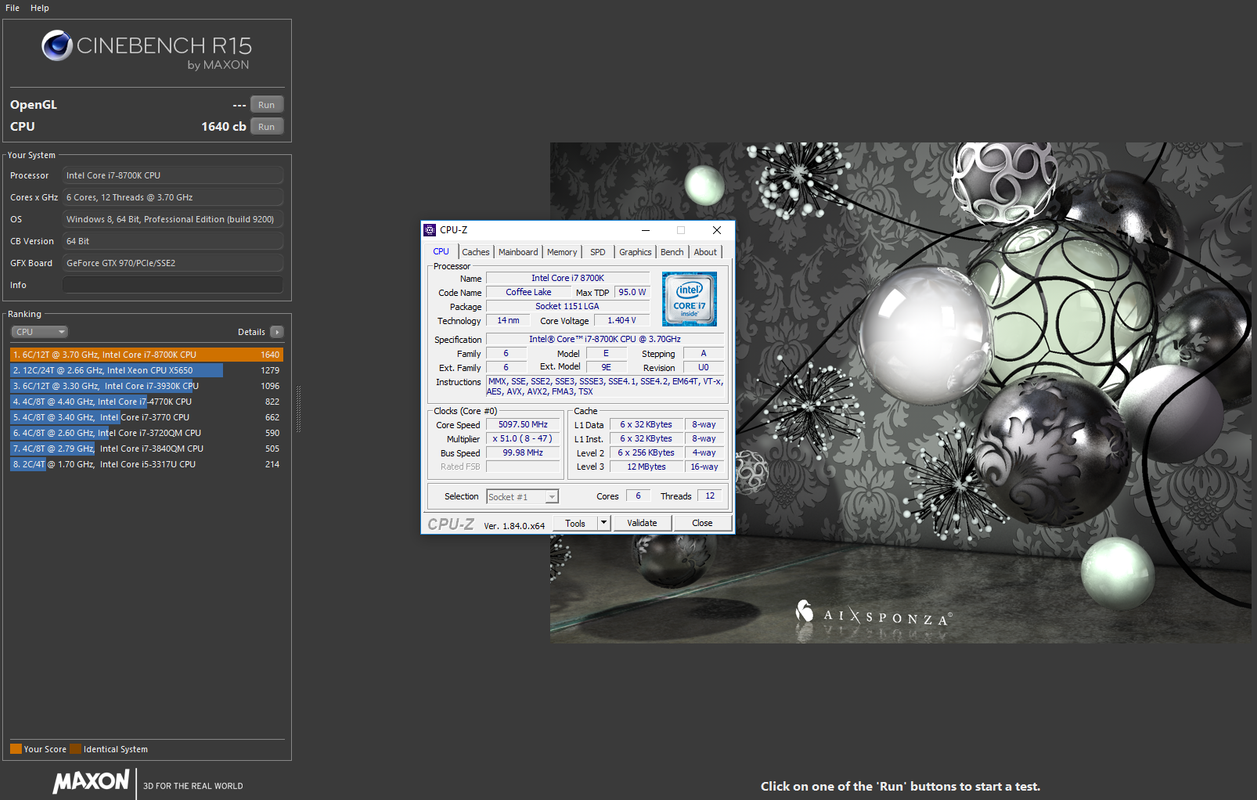This screenshot has height=800, width=1257.
Task: Switch to the CPU tab in CPU-Z
Action: [x=441, y=252]
